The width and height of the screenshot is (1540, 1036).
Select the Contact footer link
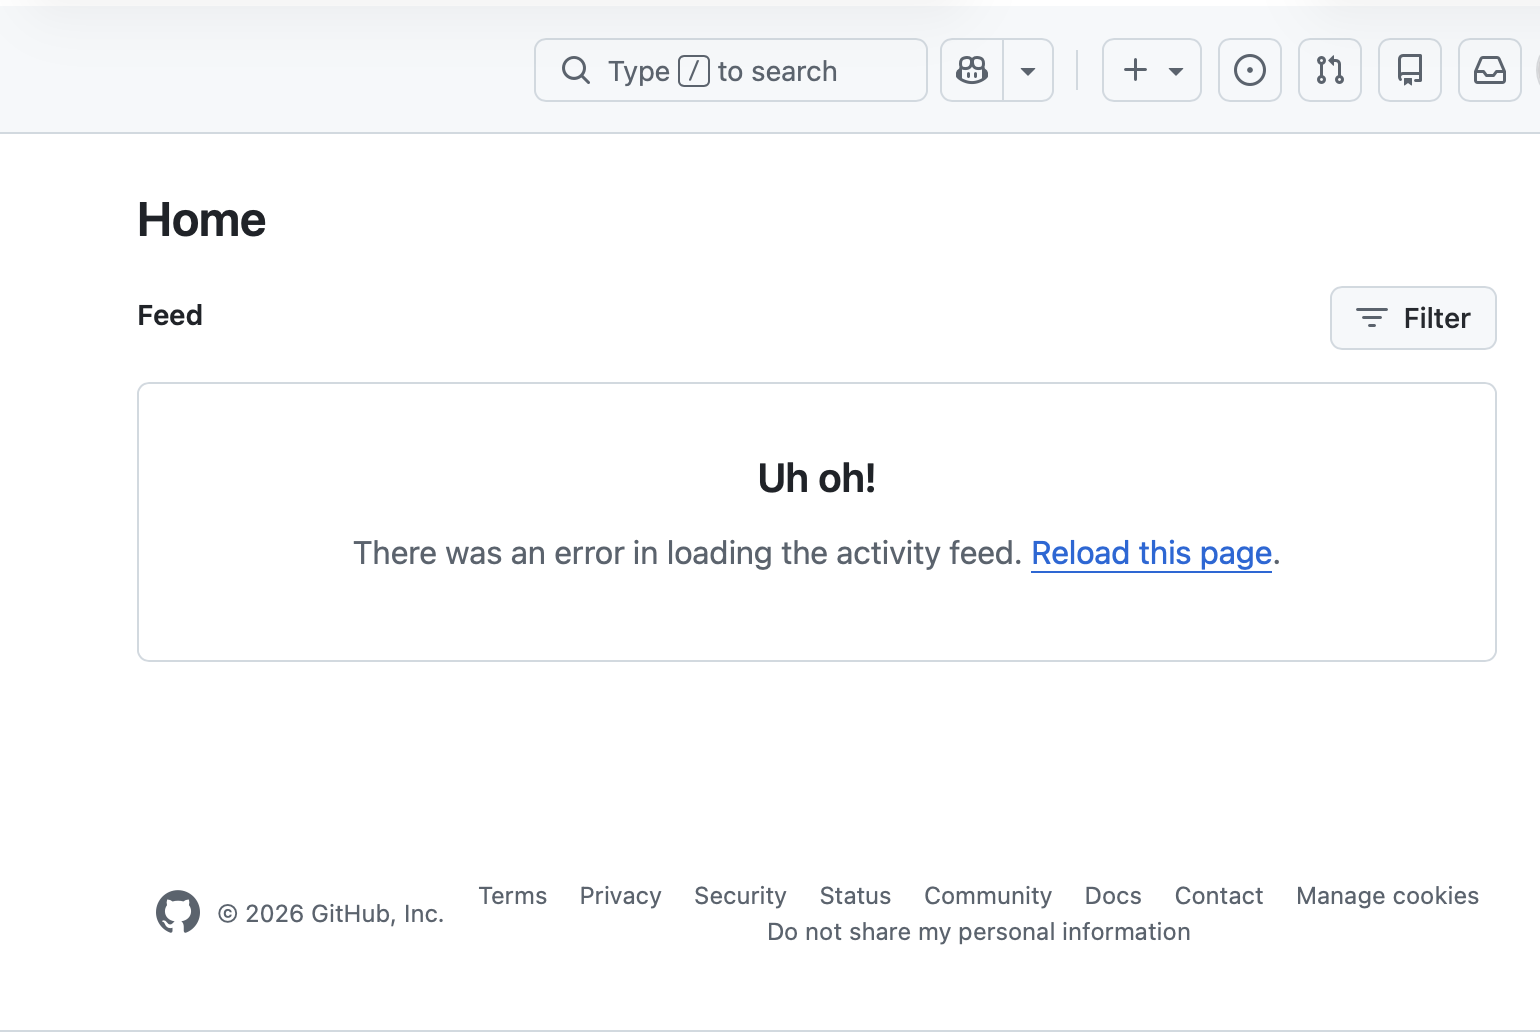point(1218,896)
